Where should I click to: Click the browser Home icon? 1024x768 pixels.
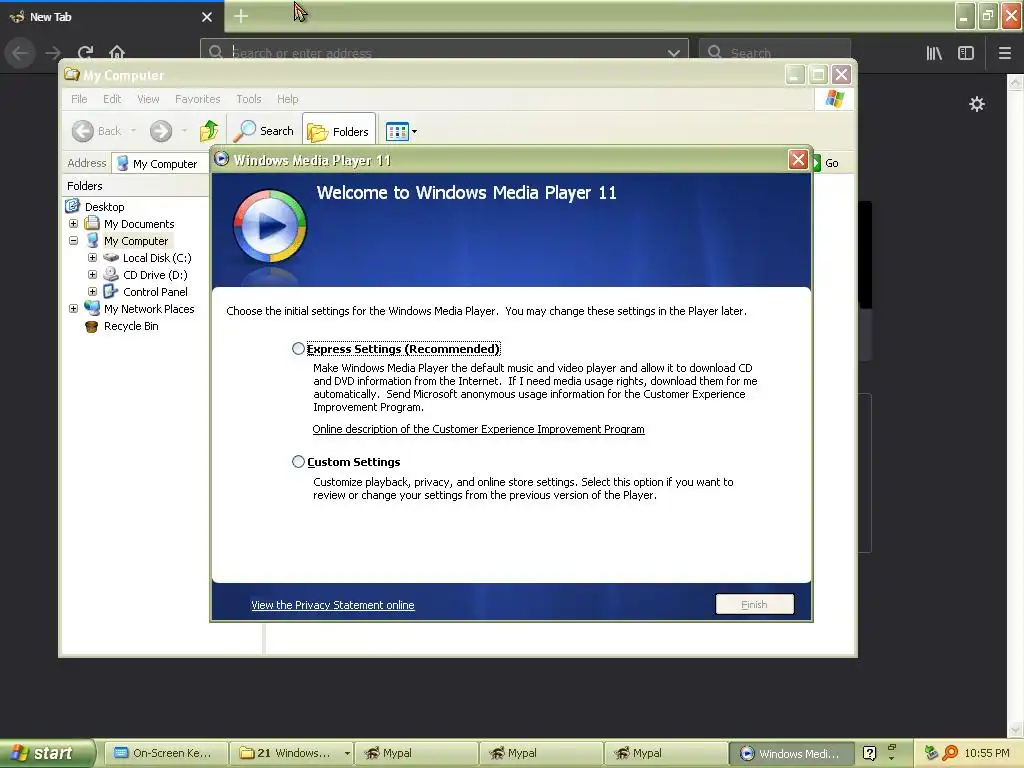pyautogui.click(x=117, y=53)
